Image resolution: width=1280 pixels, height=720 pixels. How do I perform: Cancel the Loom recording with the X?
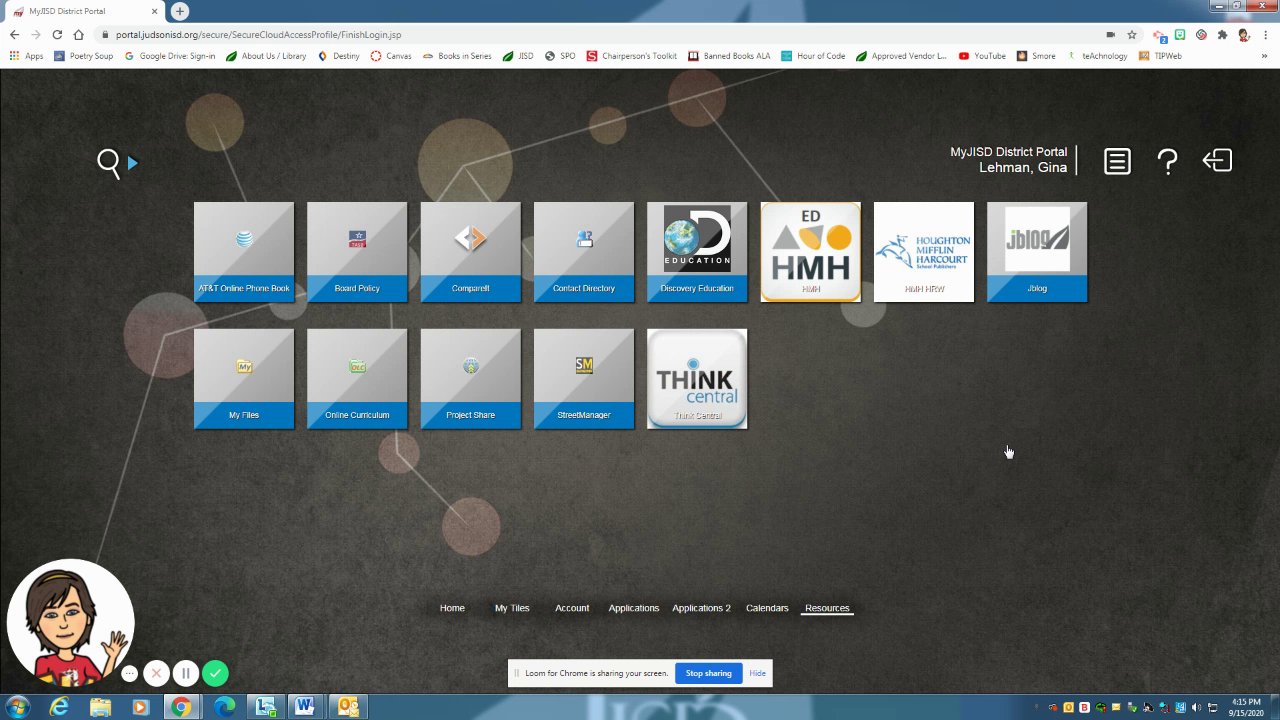156,674
